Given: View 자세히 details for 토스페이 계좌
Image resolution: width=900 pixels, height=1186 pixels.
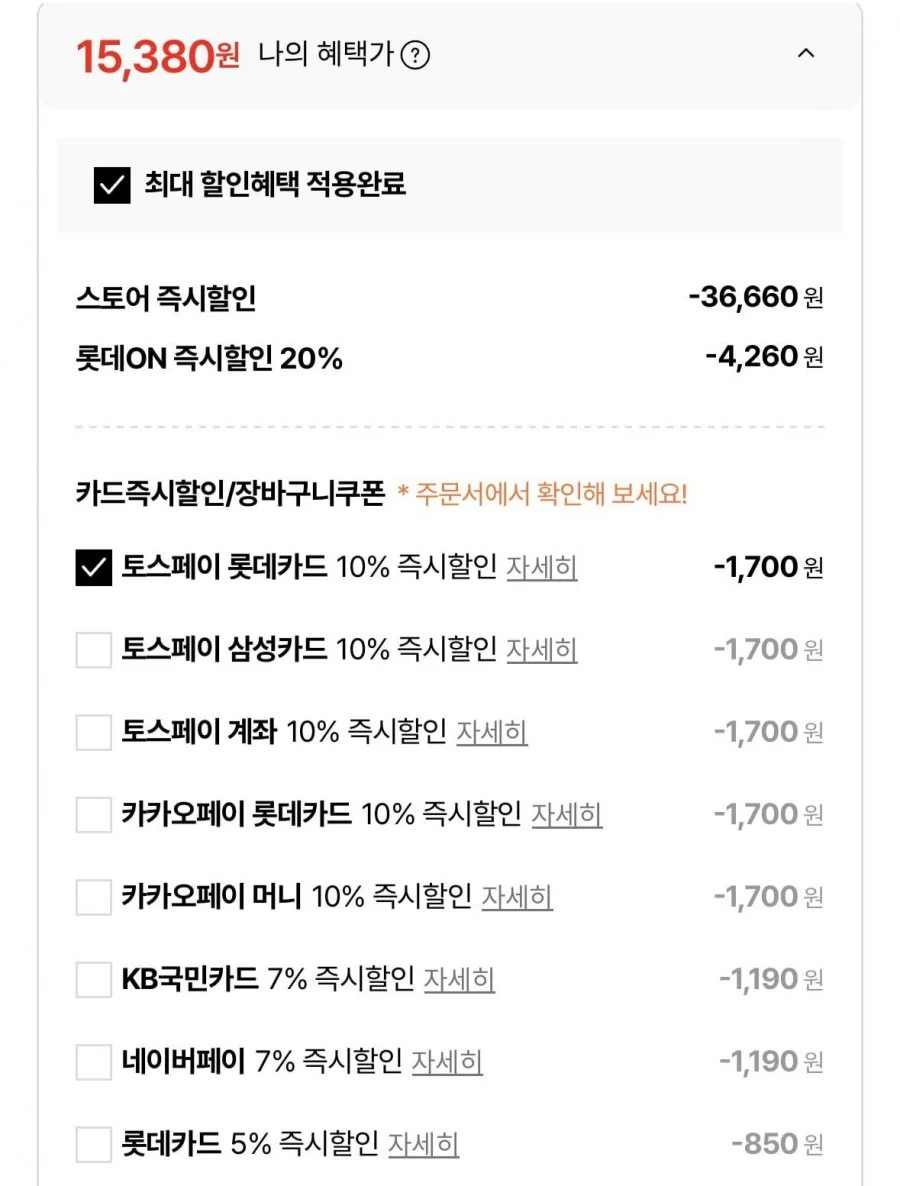Looking at the screenshot, I should 492,732.
